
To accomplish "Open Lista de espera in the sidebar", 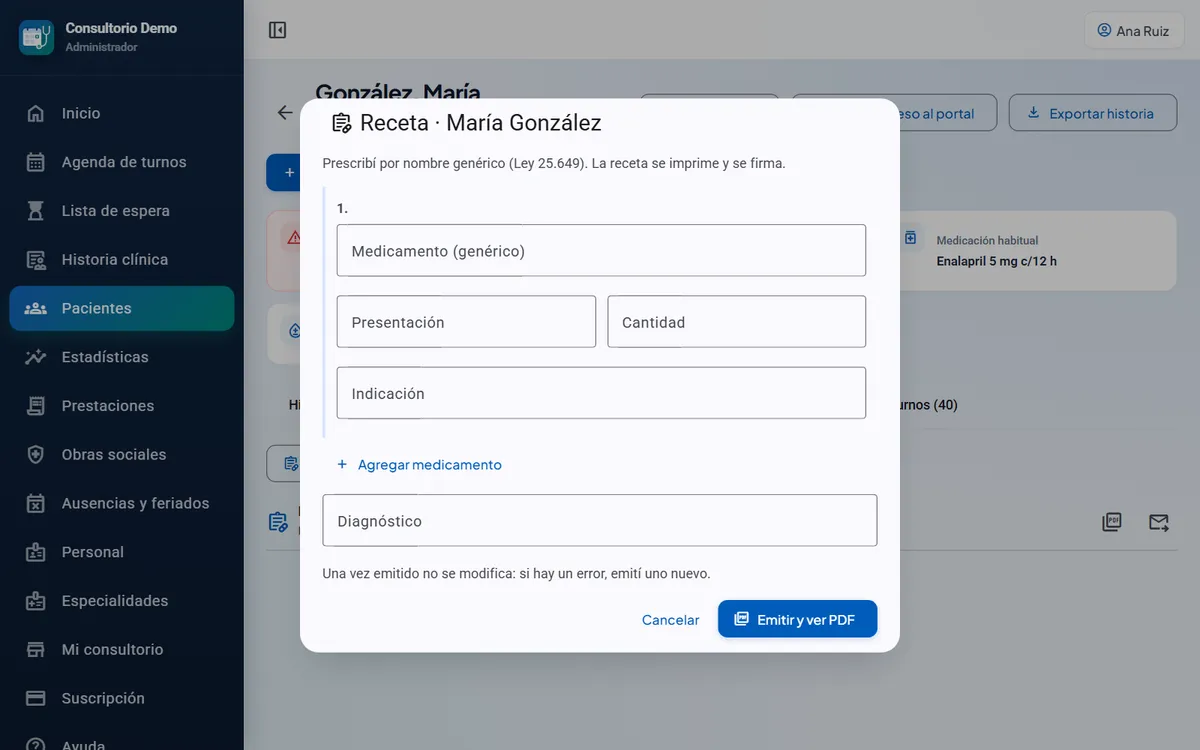I will point(122,211).
